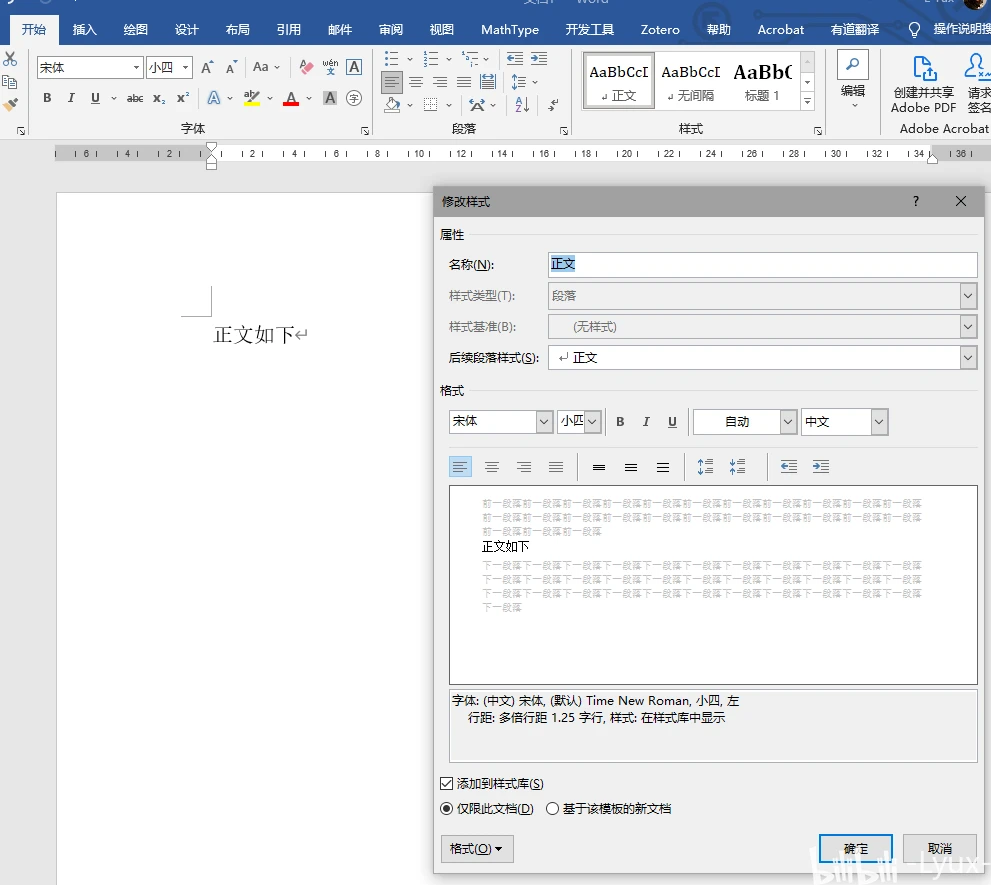991x885 pixels.
Task: Click the Cancel (取消) button
Action: point(939,848)
